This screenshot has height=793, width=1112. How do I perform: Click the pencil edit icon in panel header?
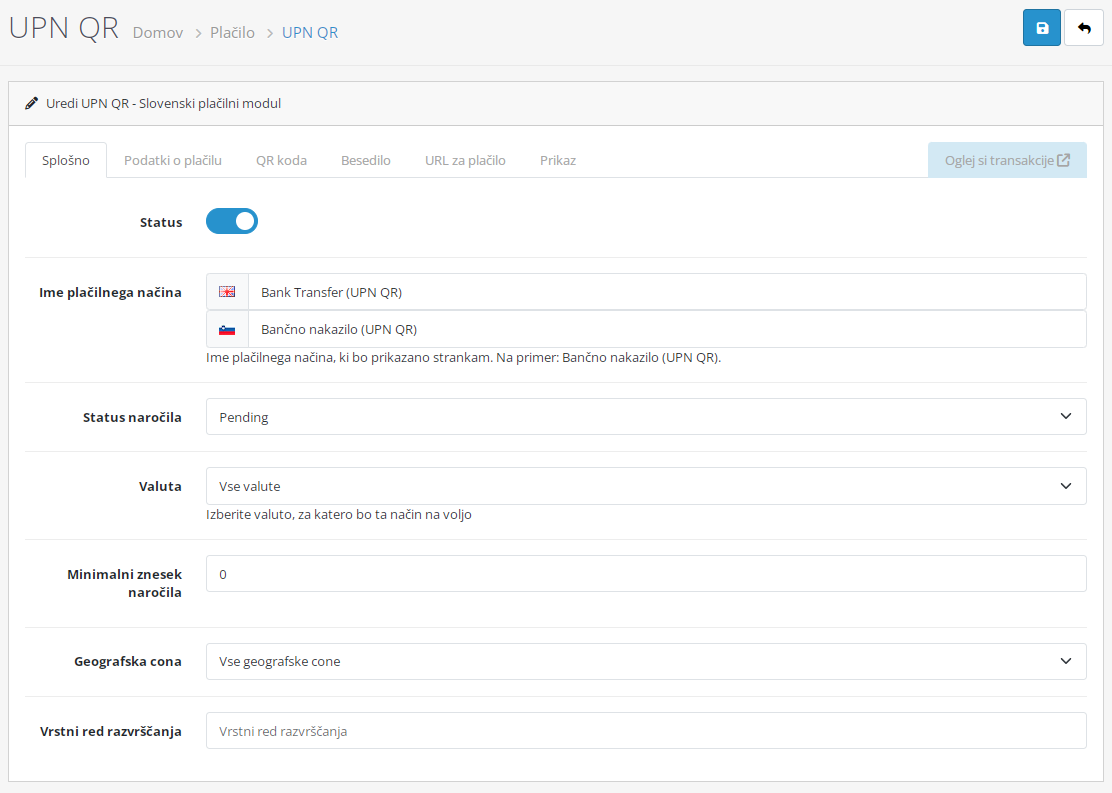[32, 103]
